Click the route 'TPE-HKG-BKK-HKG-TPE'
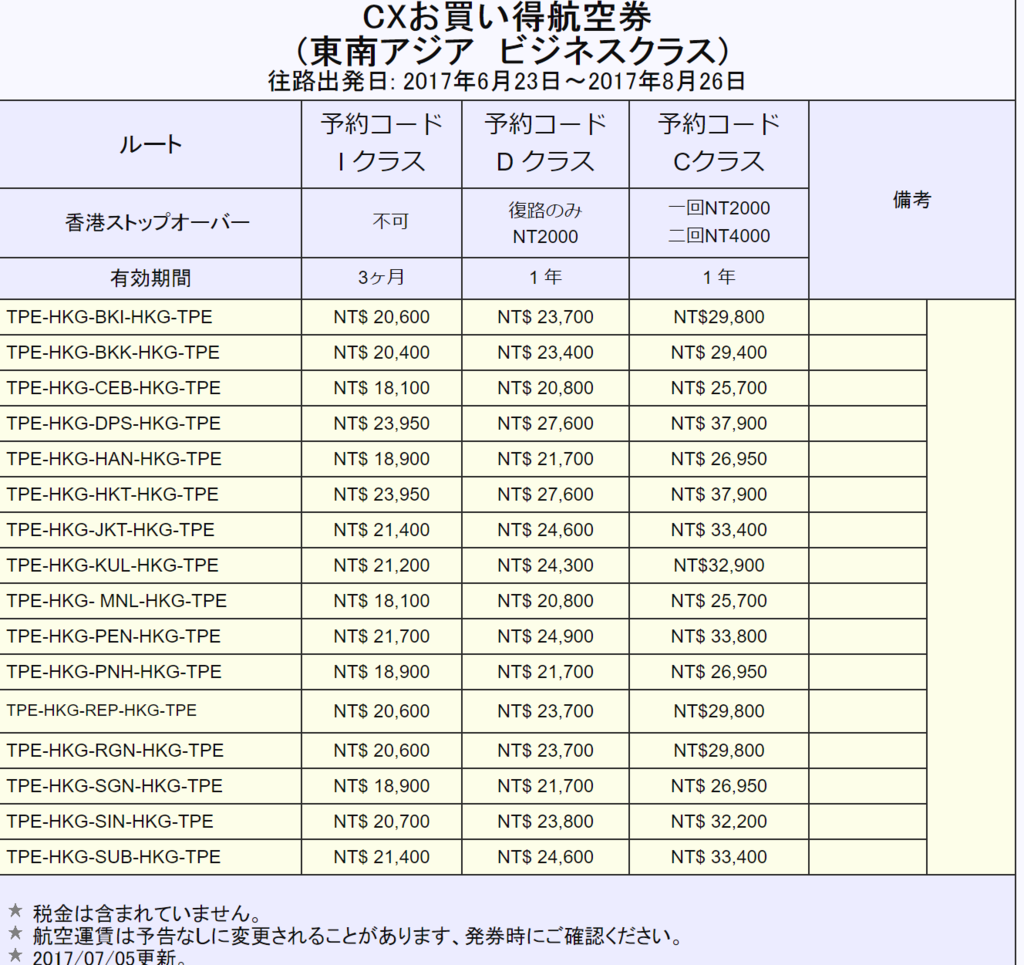Image resolution: width=1024 pixels, height=965 pixels. 112,353
